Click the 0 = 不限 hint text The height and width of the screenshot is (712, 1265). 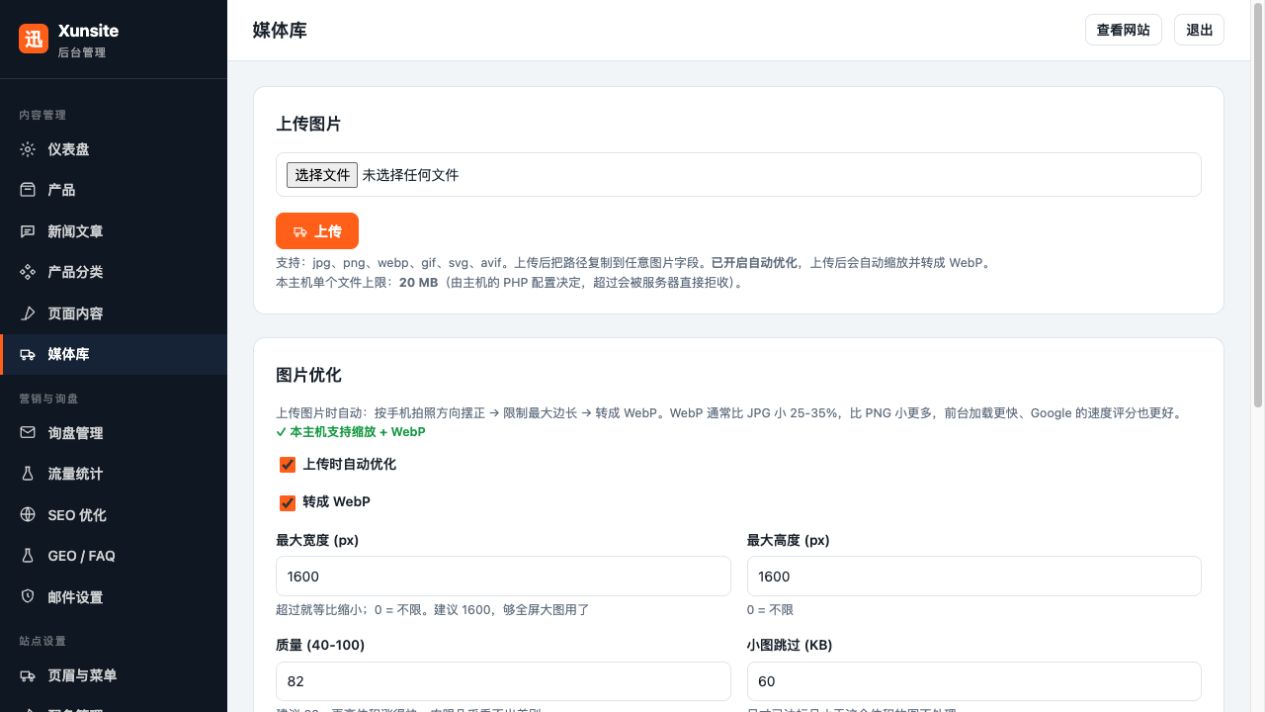click(x=770, y=609)
